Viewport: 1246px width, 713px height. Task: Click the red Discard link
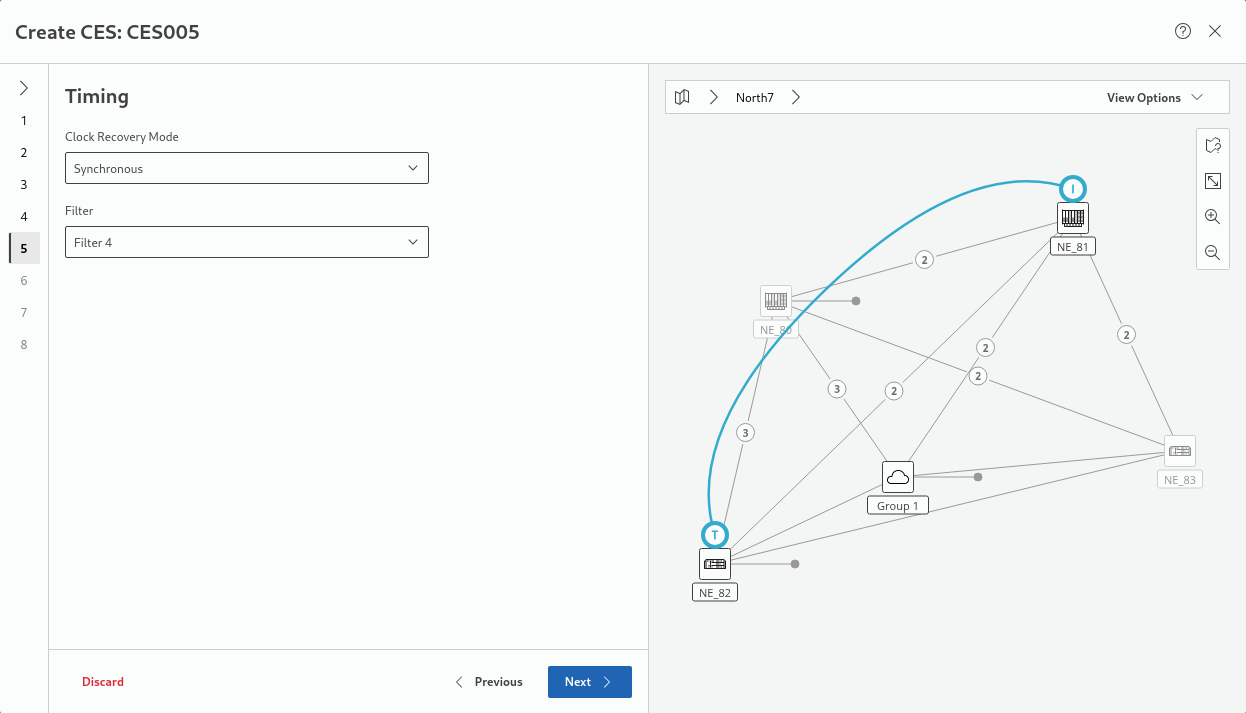point(103,682)
